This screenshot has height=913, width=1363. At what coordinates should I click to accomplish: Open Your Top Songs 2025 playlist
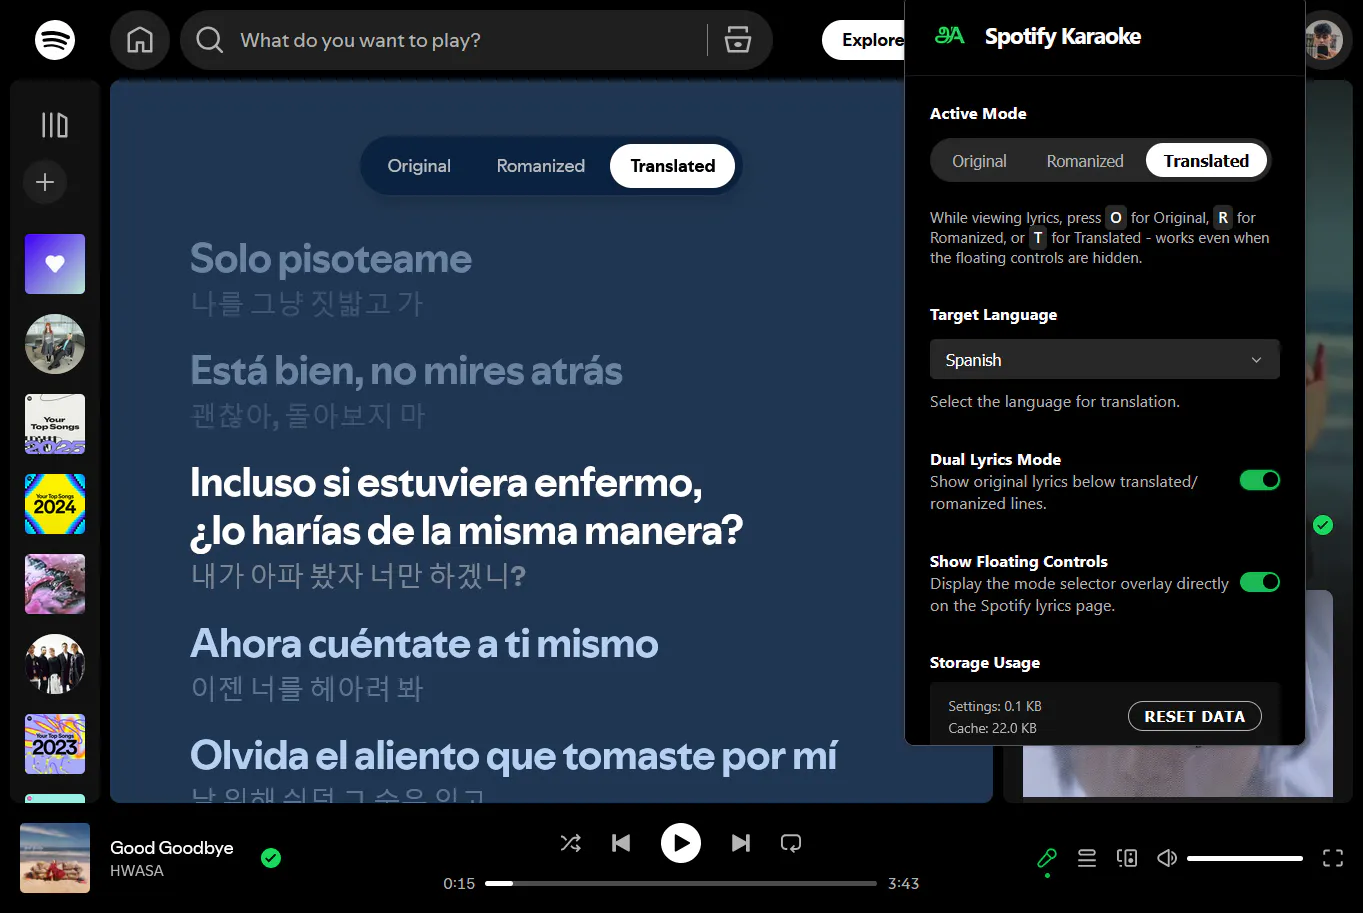tap(55, 424)
